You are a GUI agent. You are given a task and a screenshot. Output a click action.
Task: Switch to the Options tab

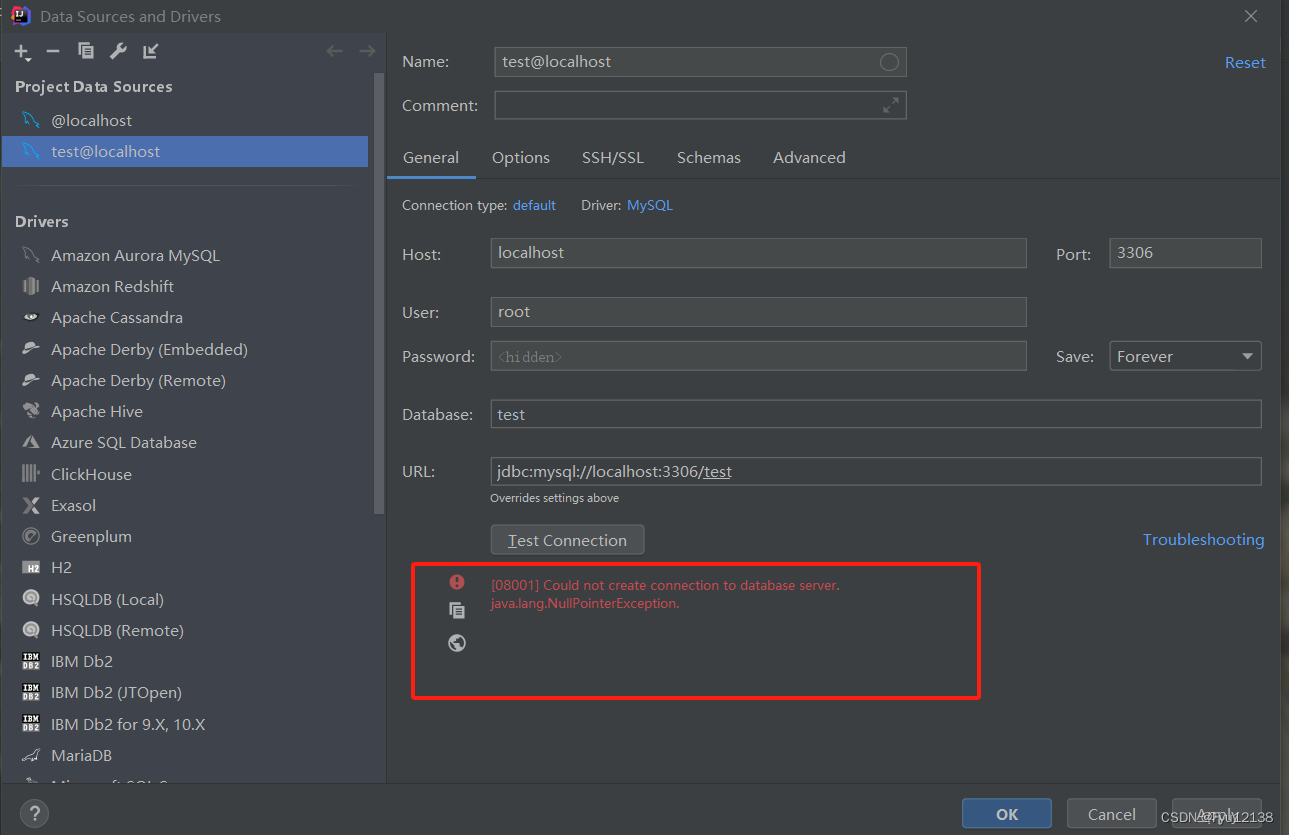521,158
